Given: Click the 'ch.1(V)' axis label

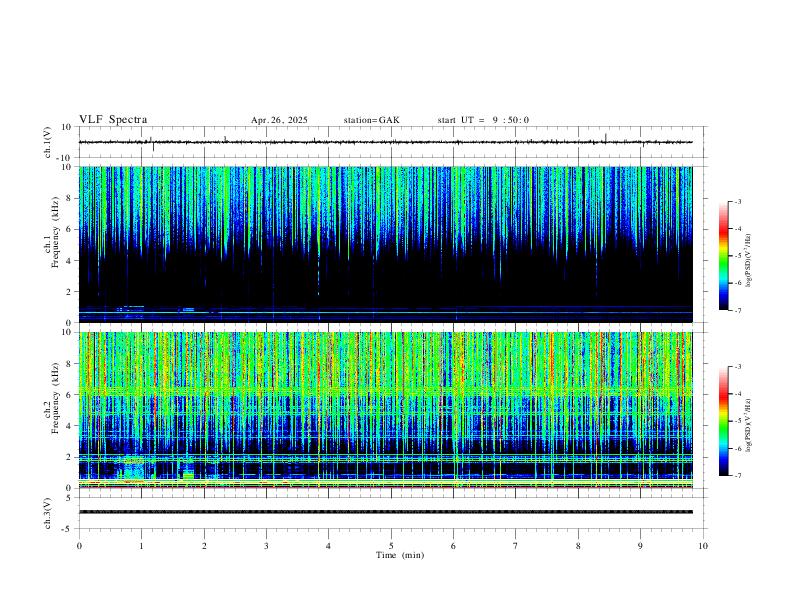Looking at the screenshot, I should click(48, 142).
